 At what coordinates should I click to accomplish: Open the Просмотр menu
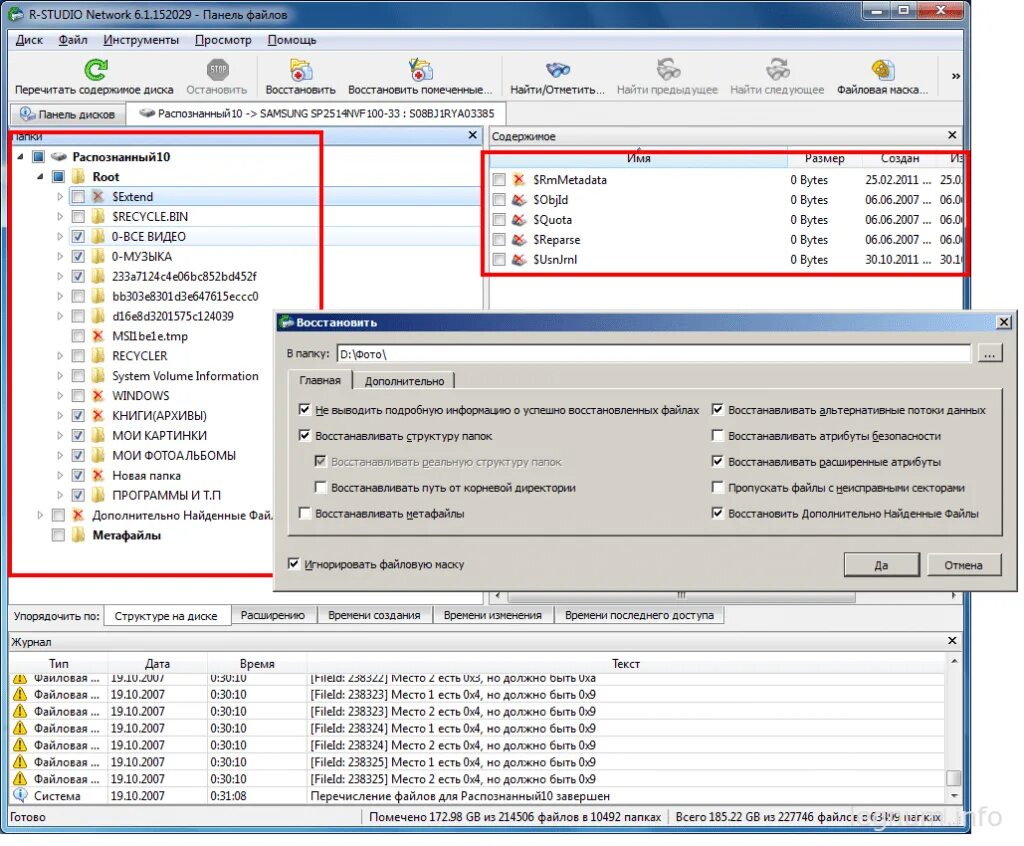(x=223, y=40)
